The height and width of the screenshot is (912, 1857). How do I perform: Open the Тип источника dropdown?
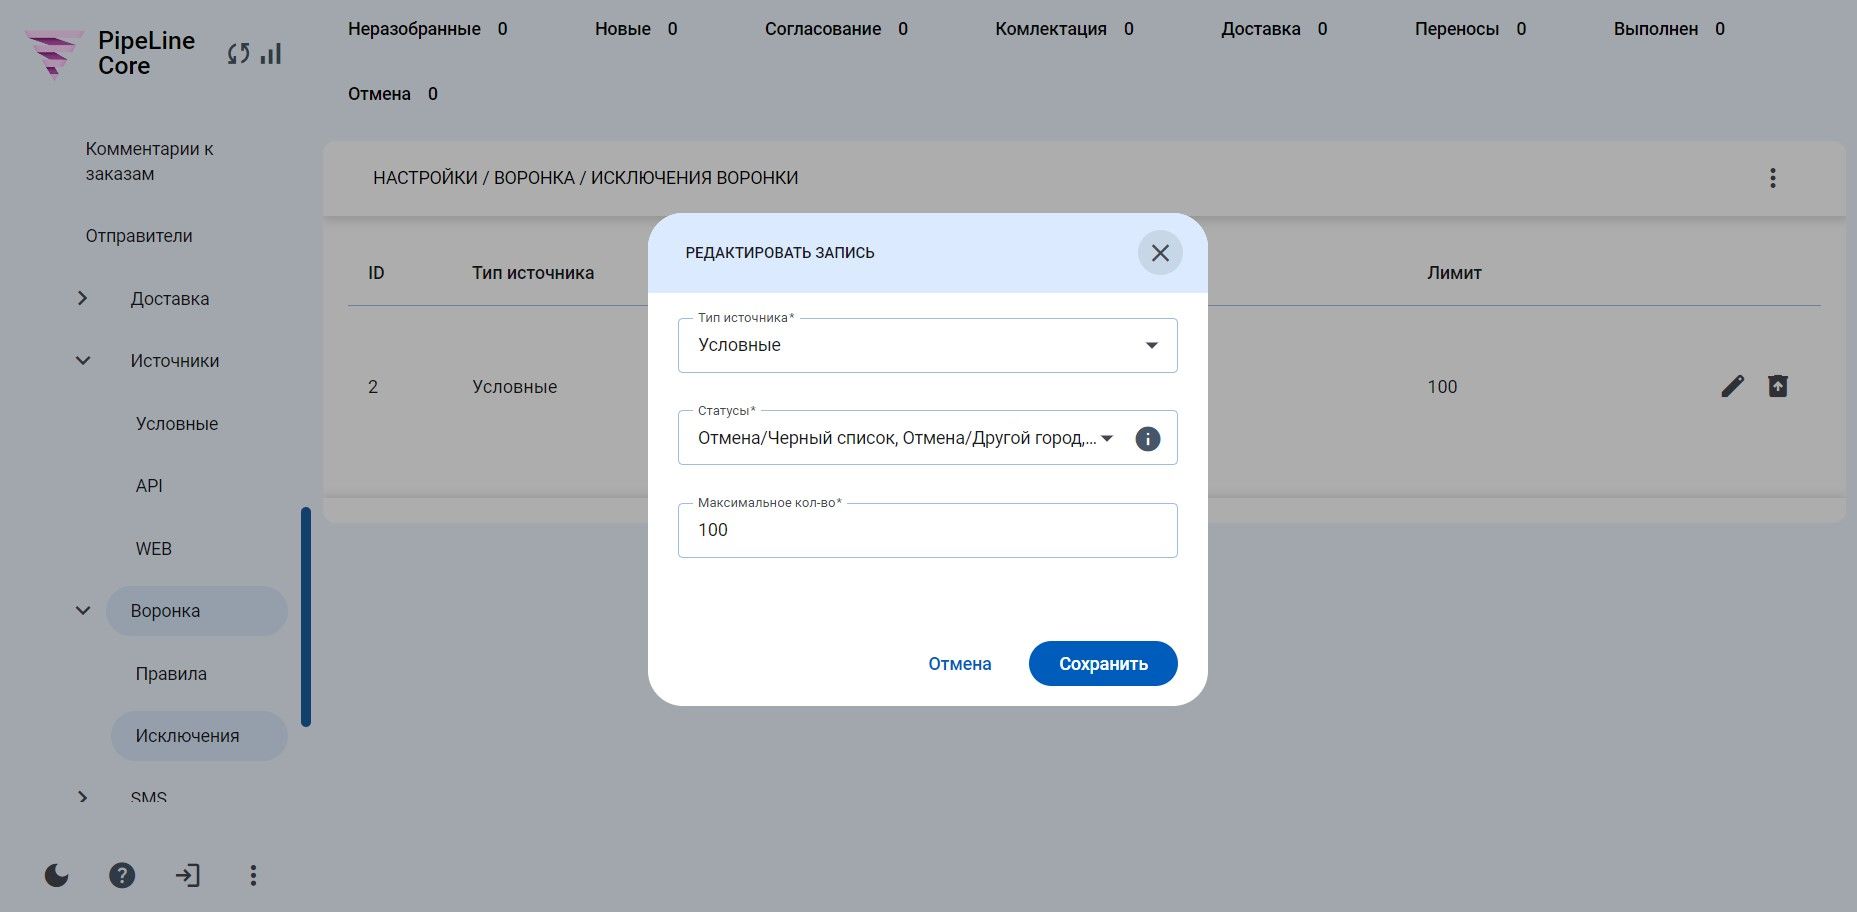tap(927, 345)
